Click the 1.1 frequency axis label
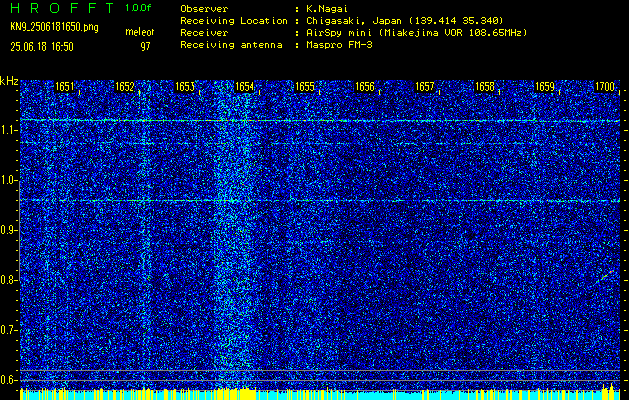Image resolution: width=629 pixels, height=400 pixels. click(x=8, y=130)
